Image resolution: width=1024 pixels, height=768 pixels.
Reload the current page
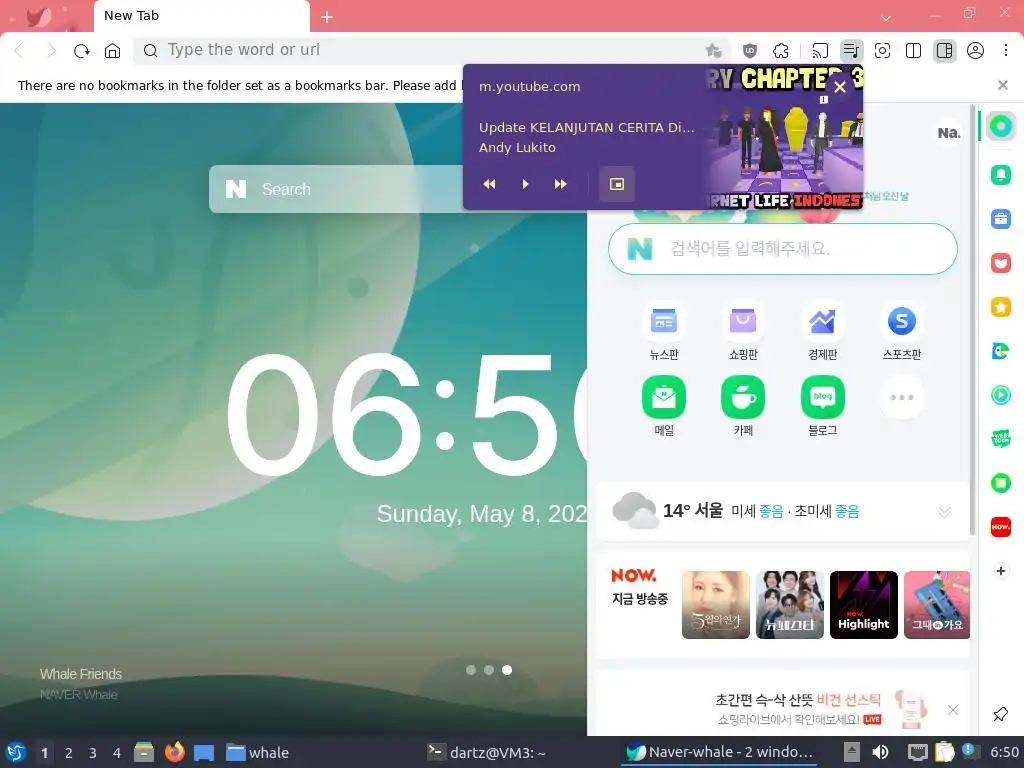[82, 50]
